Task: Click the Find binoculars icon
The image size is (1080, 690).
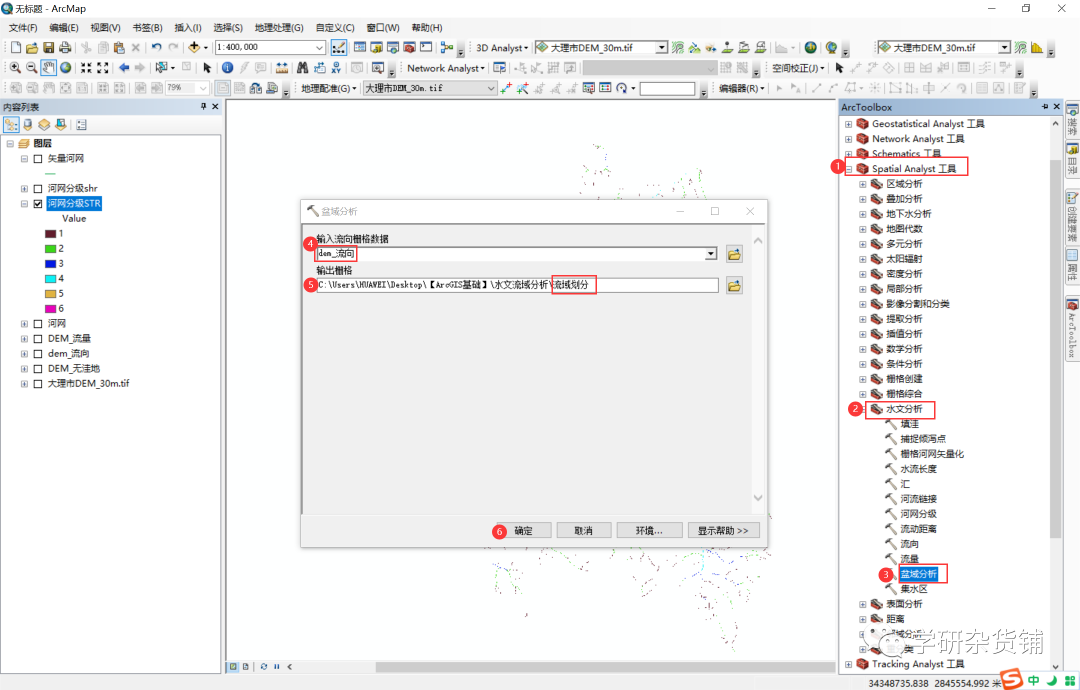Action: [302, 67]
